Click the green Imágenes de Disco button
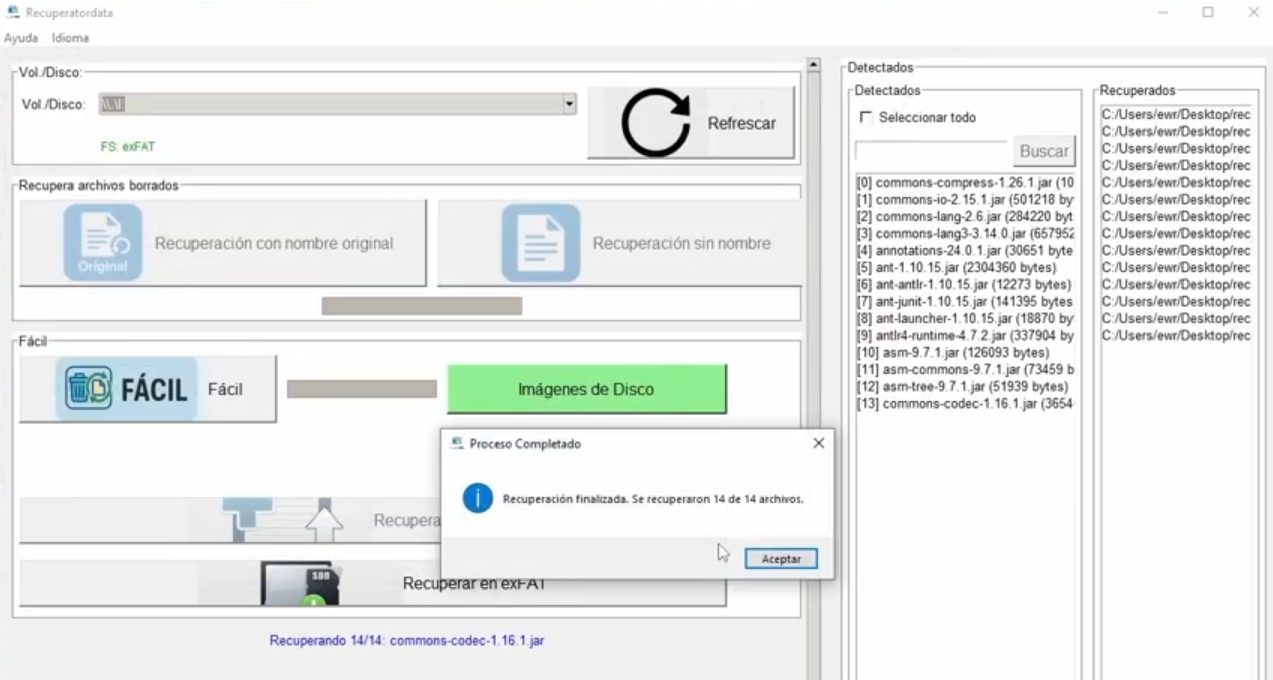This screenshot has height=680, width=1273. [586, 389]
